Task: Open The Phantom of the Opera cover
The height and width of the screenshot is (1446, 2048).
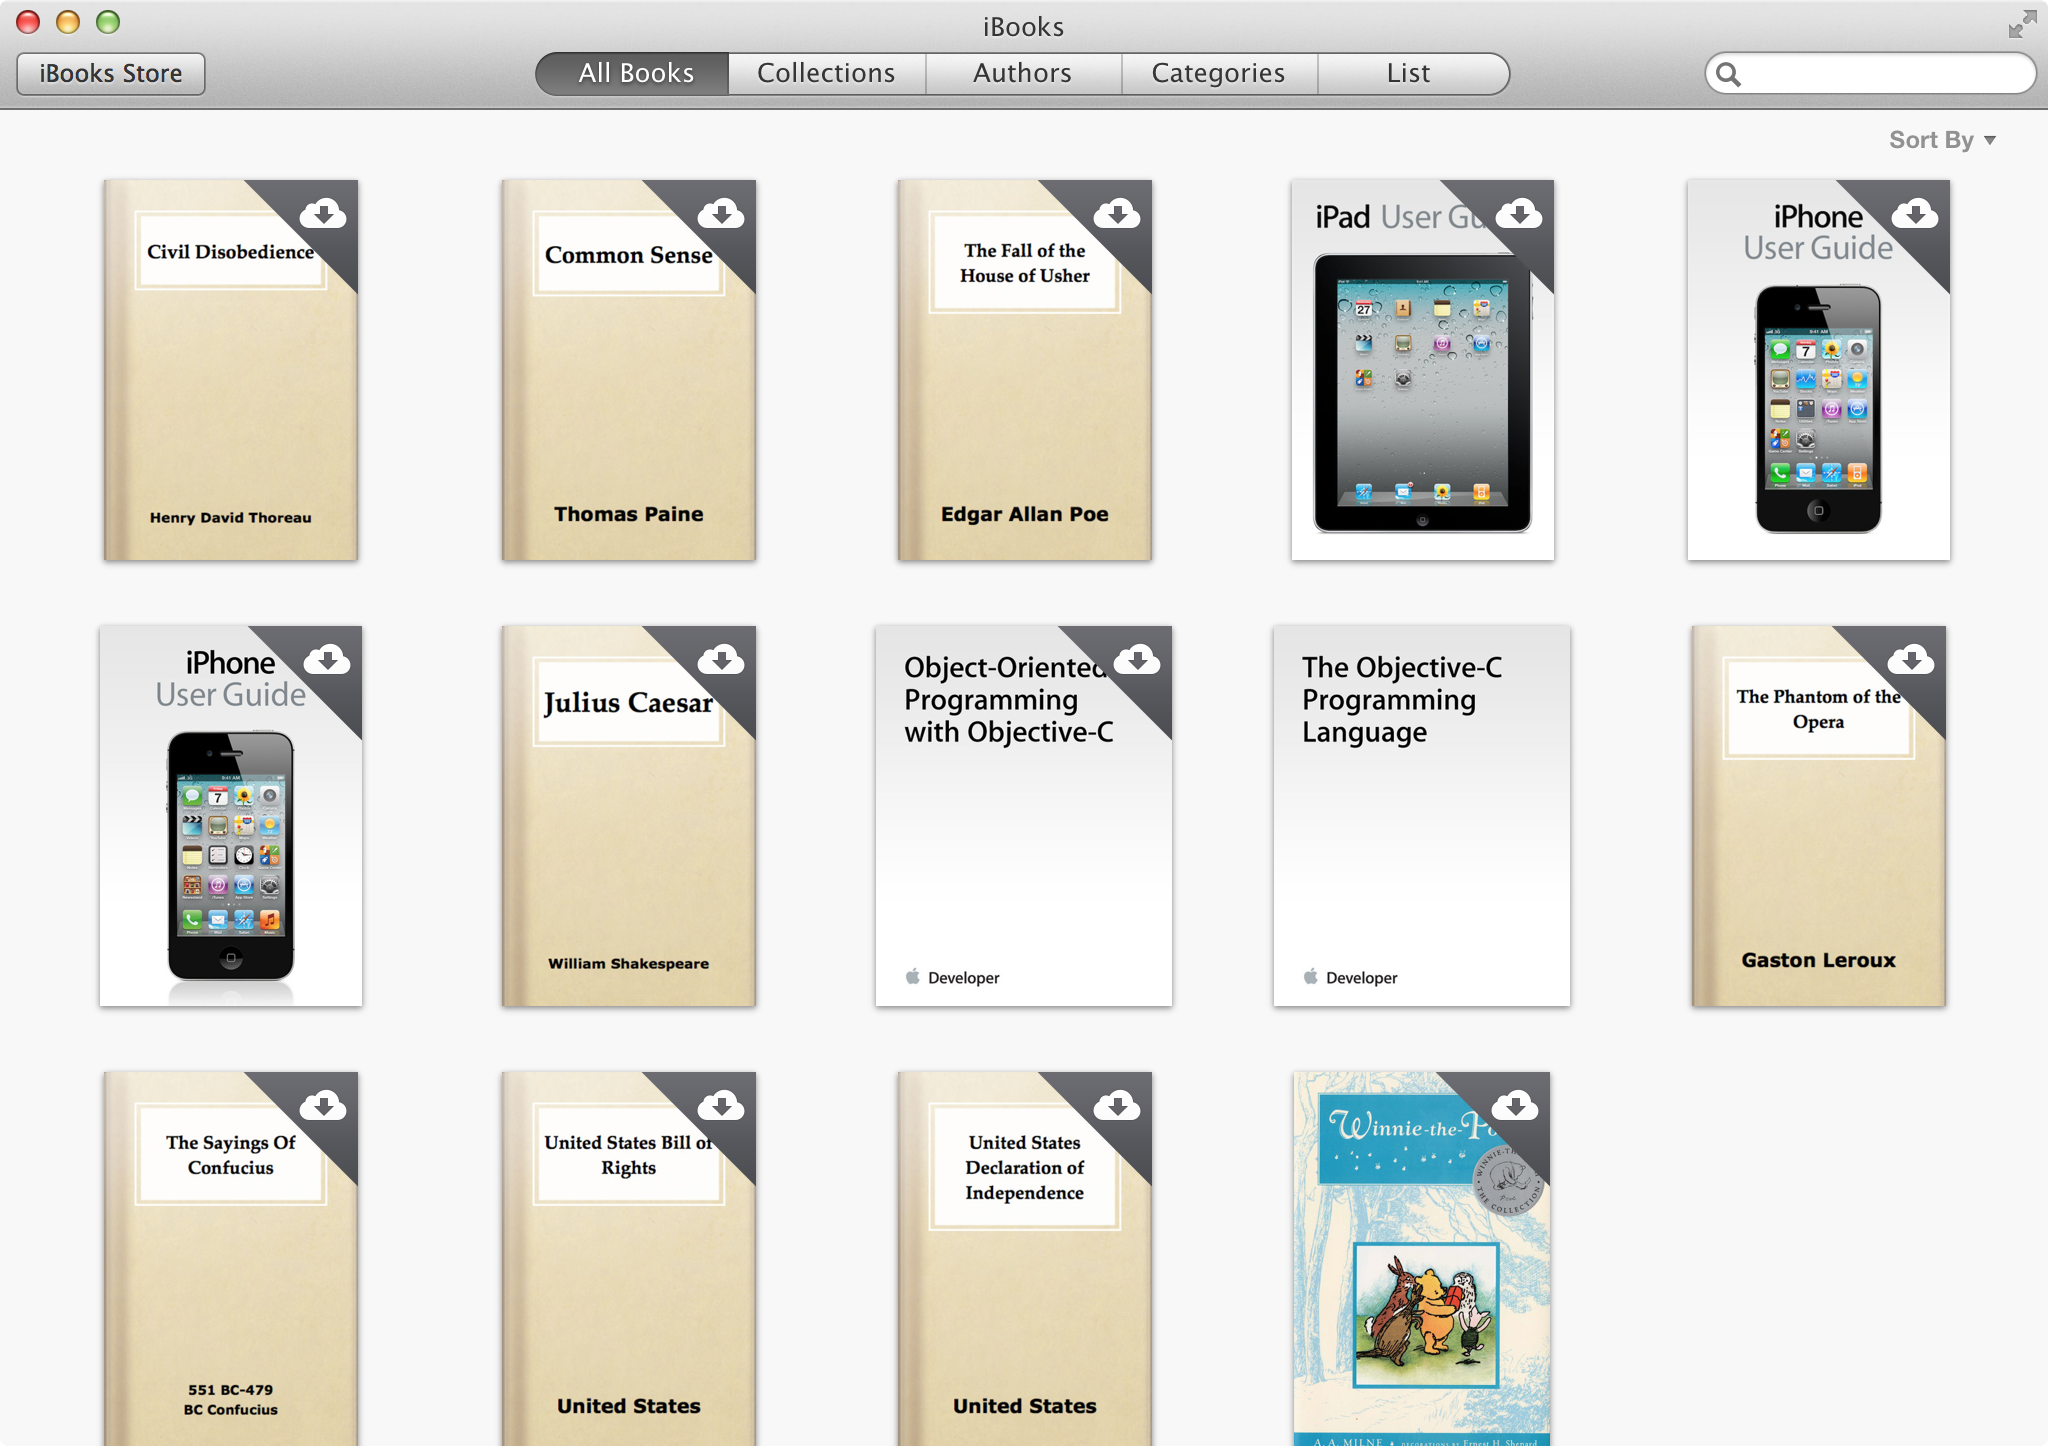Action: point(1819,816)
